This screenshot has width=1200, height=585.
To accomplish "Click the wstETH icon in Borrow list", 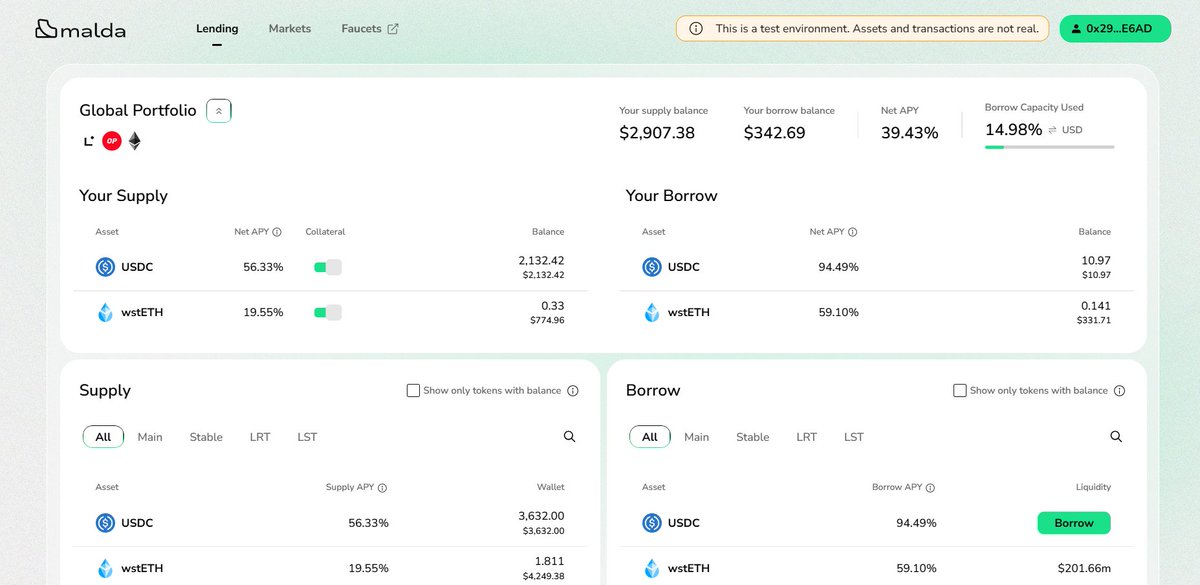I will (x=652, y=568).
